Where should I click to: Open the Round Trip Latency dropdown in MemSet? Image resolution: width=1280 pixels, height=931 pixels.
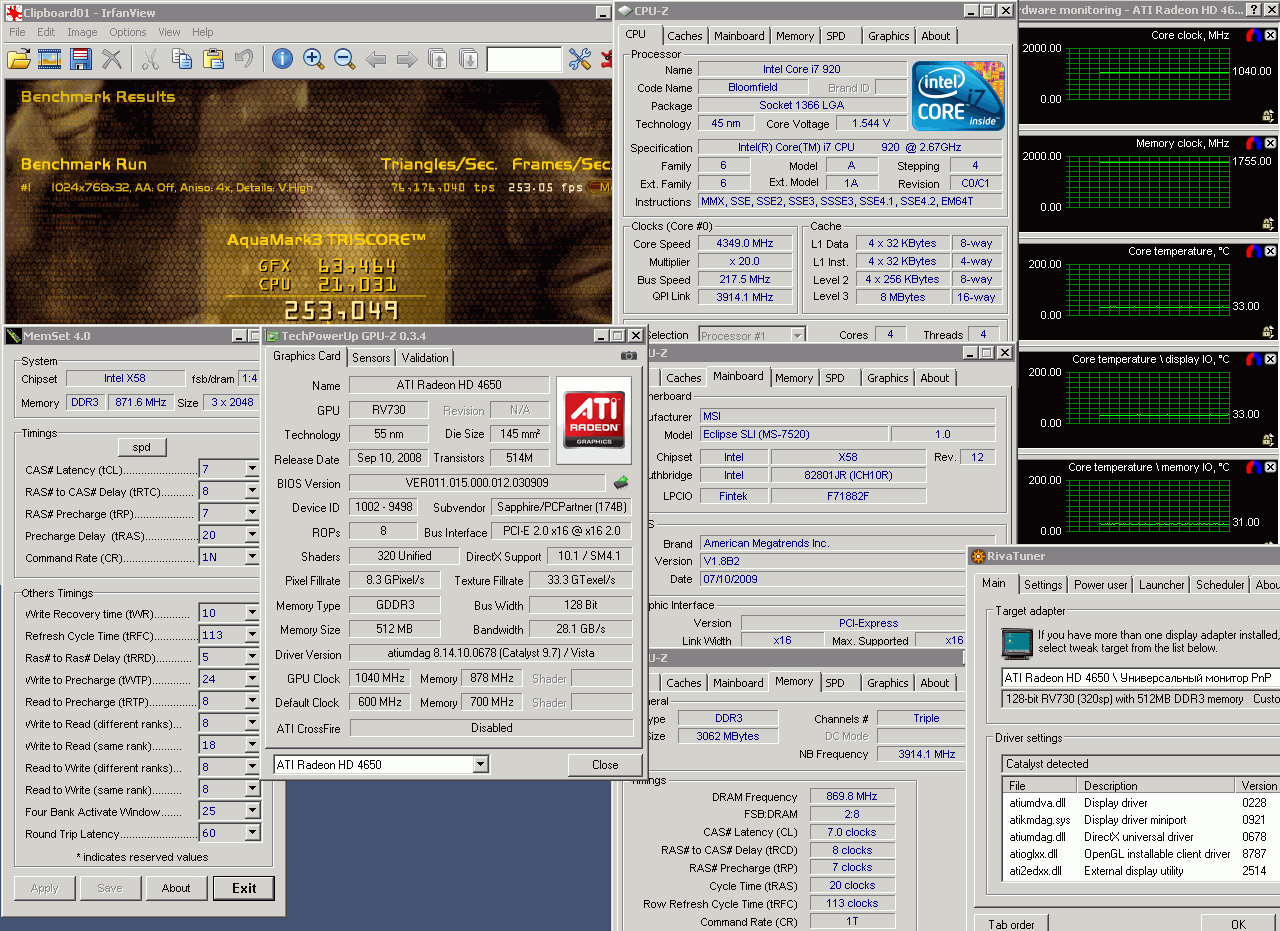[251, 833]
